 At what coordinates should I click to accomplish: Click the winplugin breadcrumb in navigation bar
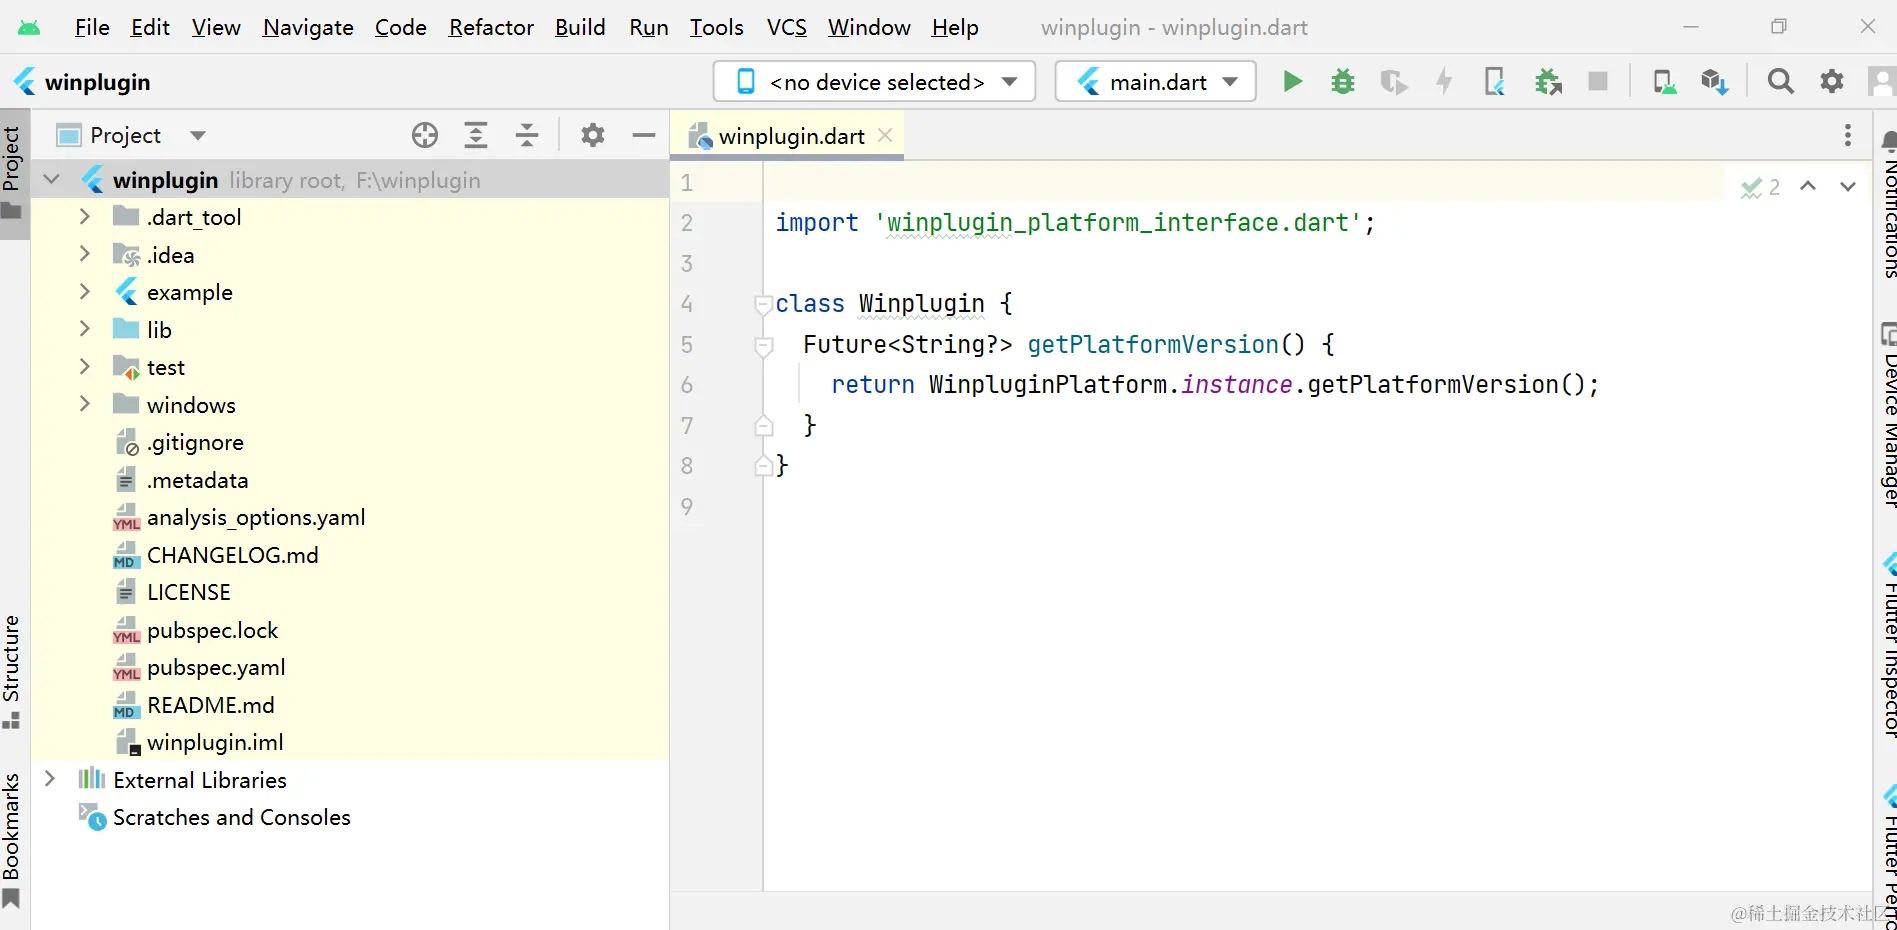[x=82, y=82]
